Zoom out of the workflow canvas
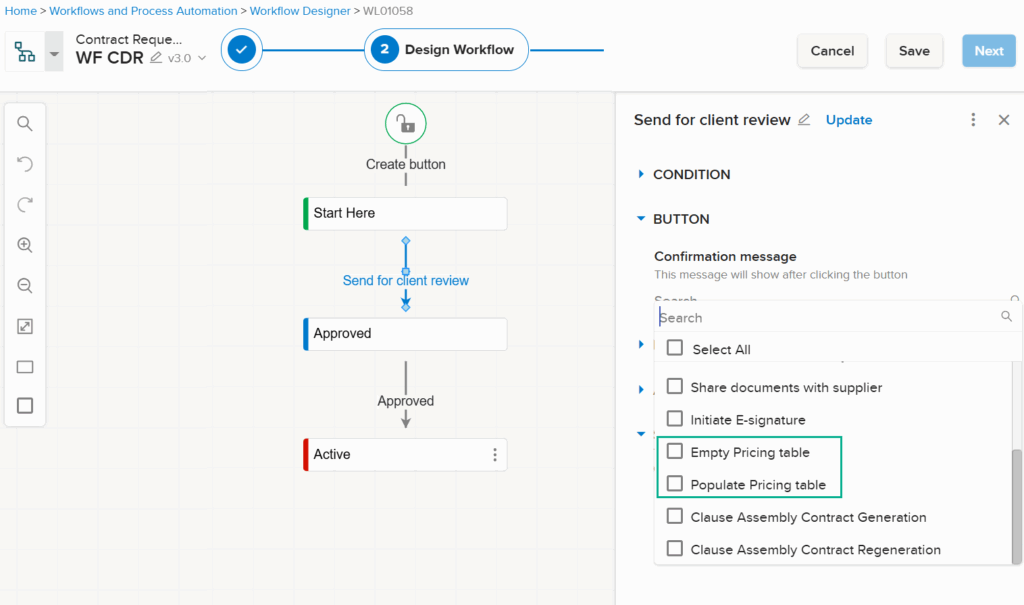Screen dimensions: 1024x605 click(25, 285)
